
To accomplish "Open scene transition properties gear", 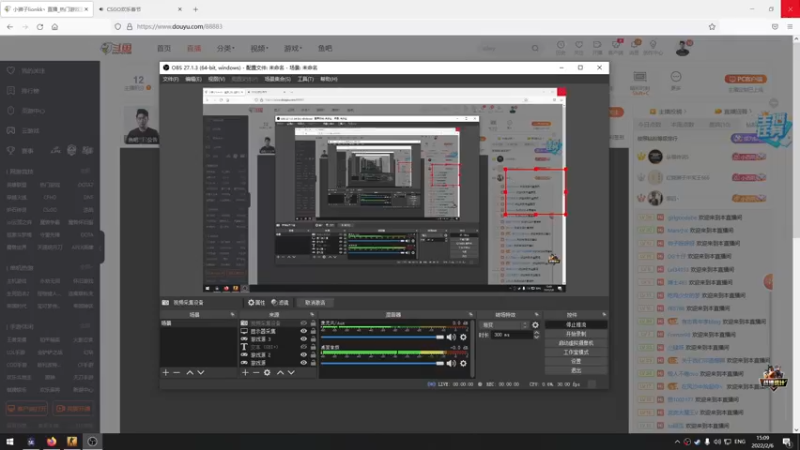I will tap(535, 325).
